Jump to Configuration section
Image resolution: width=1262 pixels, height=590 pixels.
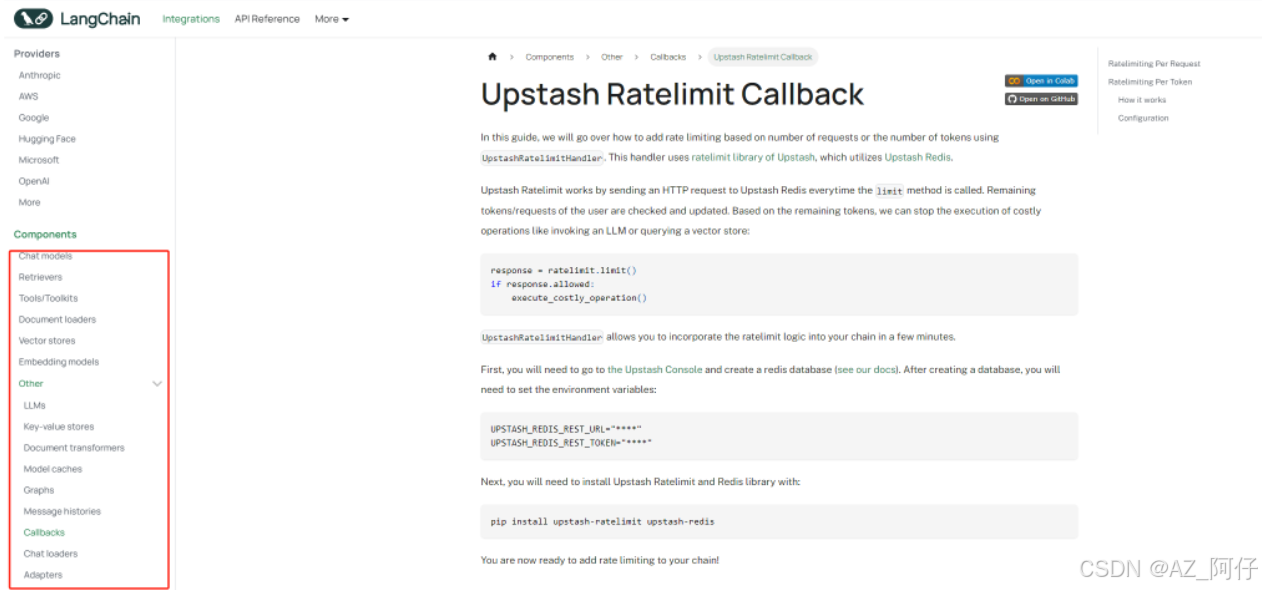pos(1143,118)
